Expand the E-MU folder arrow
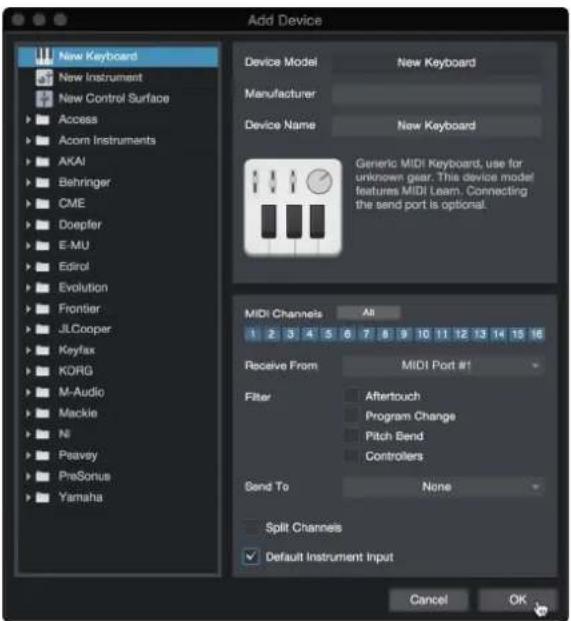The height and width of the screenshot is (621, 571). pos(28,245)
